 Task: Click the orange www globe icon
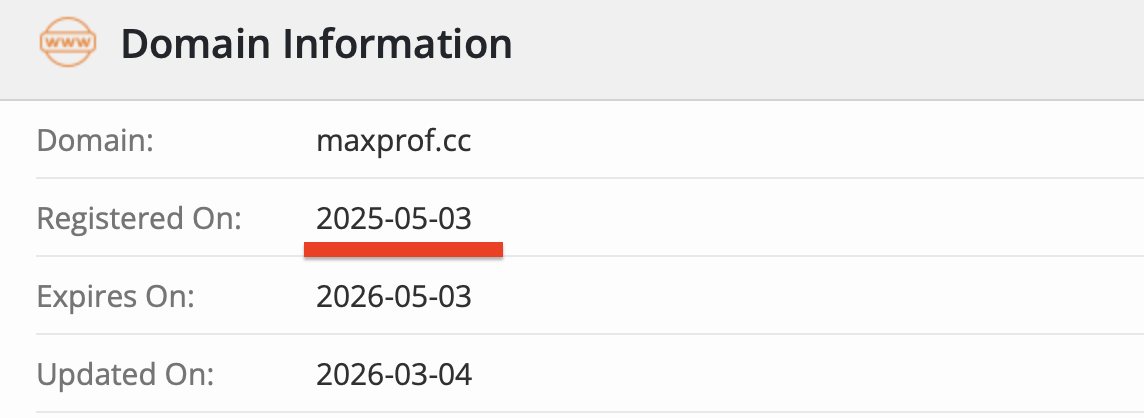click(67, 44)
